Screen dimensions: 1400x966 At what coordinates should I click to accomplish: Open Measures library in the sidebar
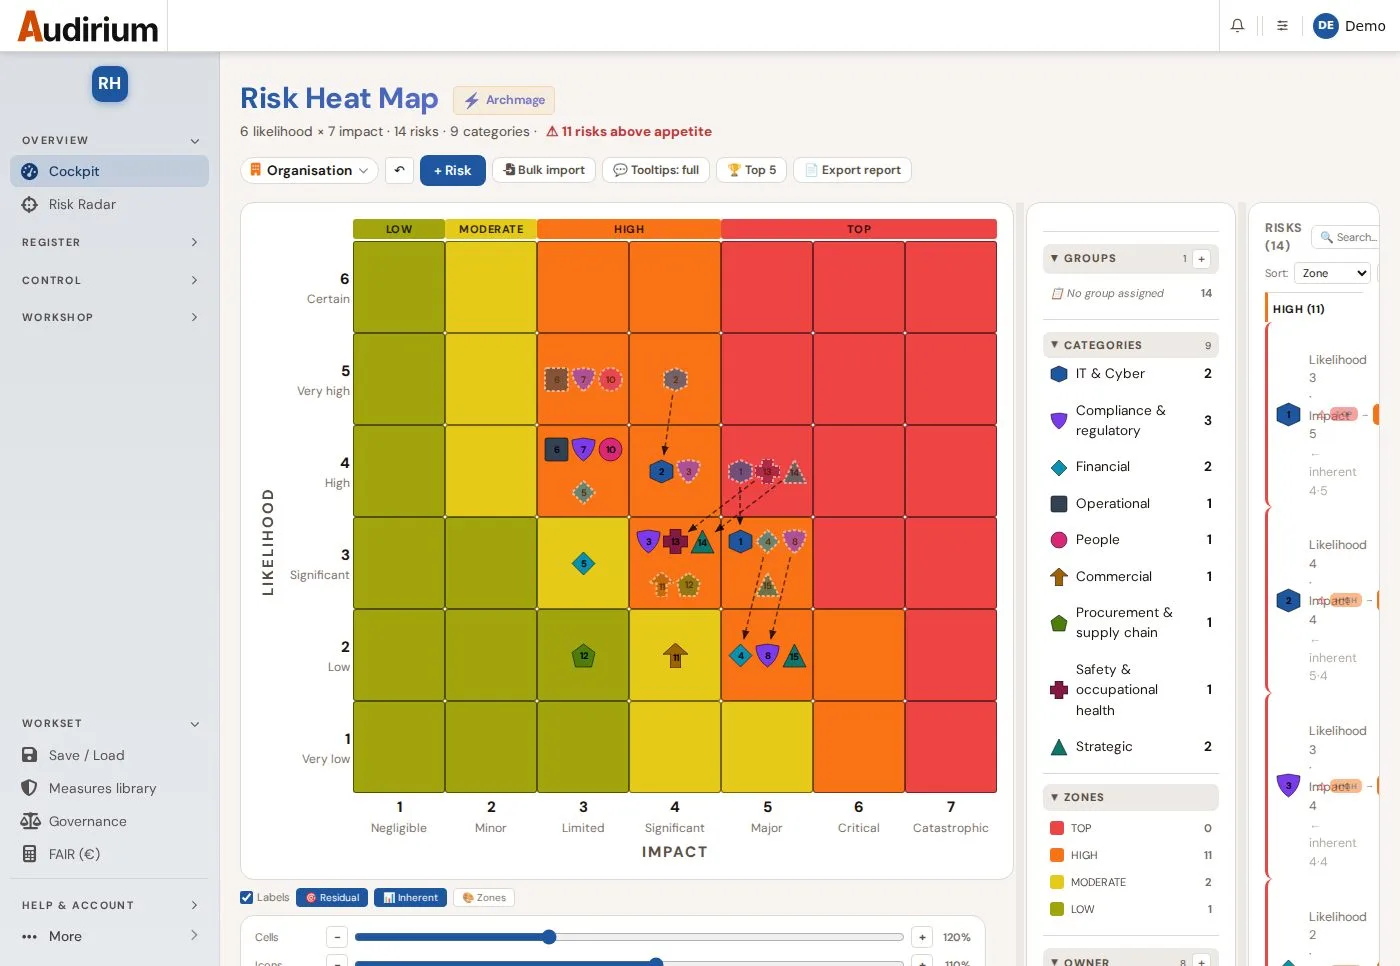110,788
